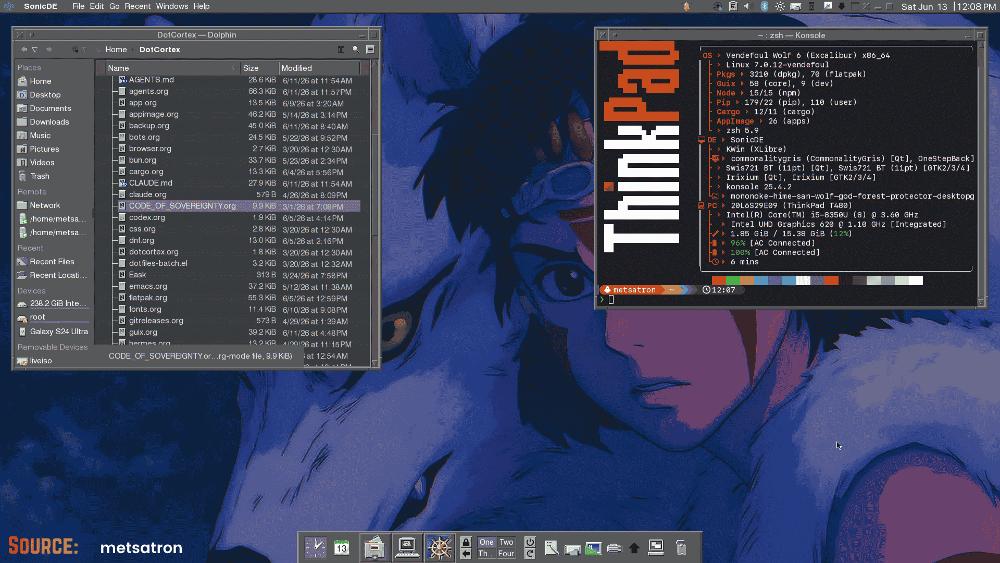Click Dolphin's back arrow navigation button
The width and height of the screenshot is (1000, 563).
pos(24,50)
